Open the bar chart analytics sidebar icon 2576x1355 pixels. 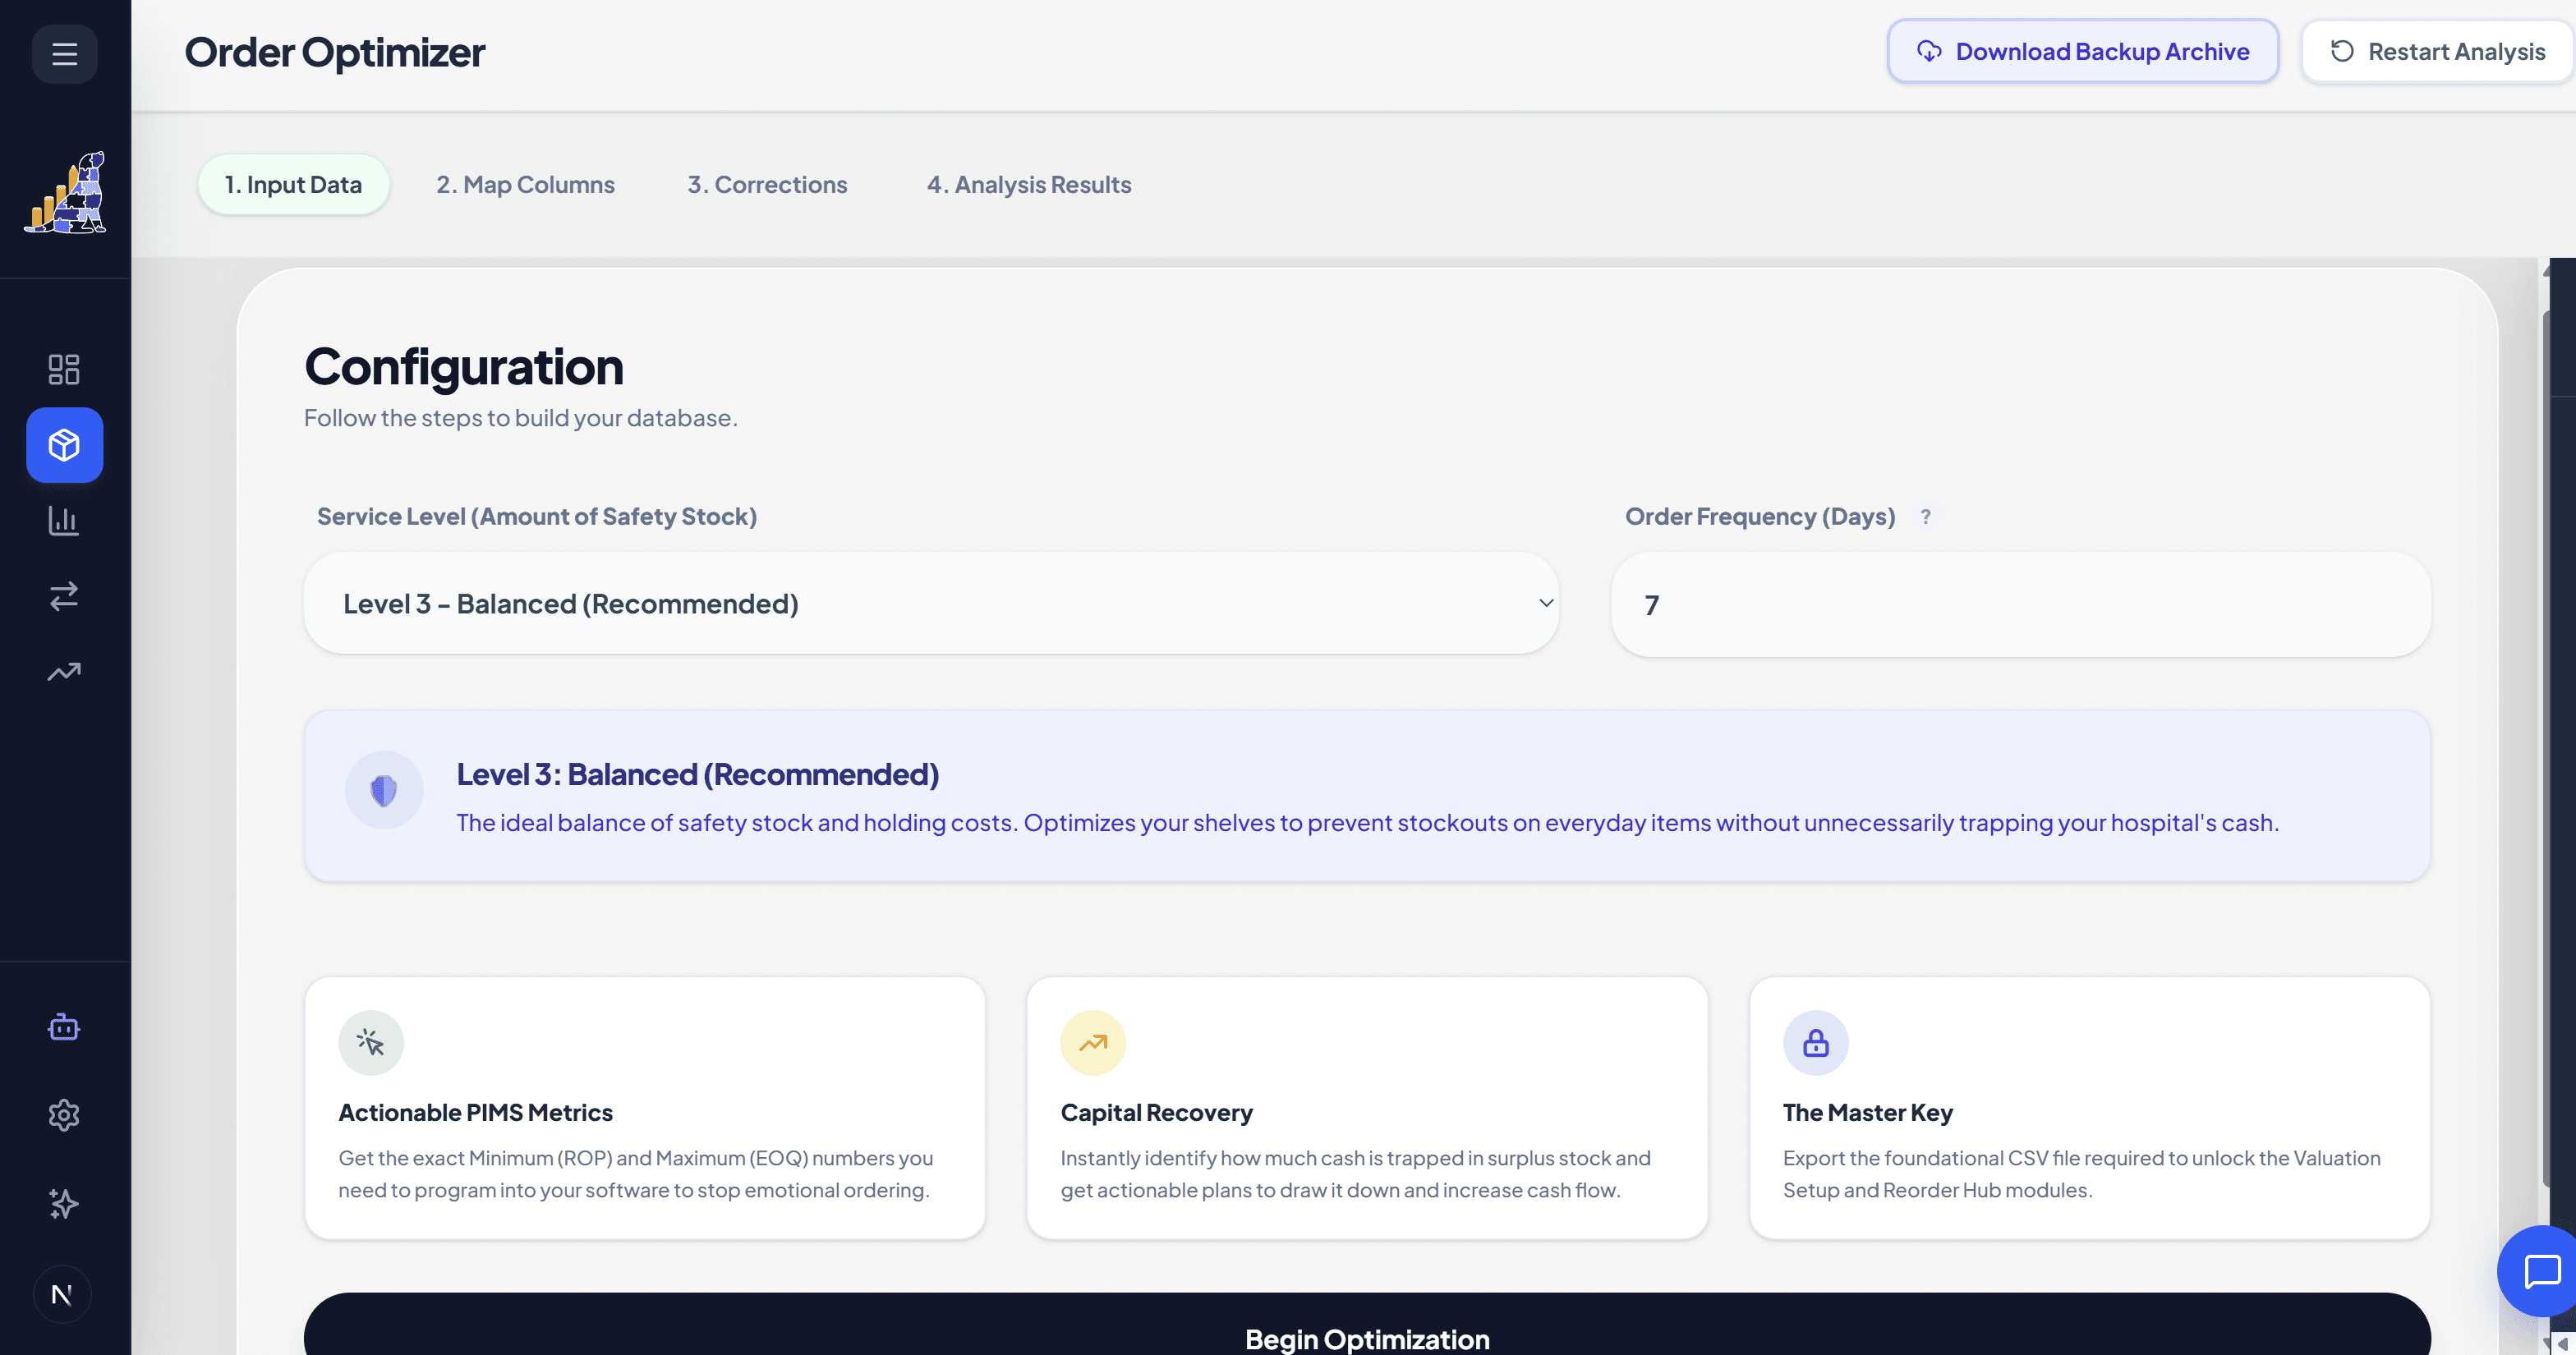tap(64, 520)
